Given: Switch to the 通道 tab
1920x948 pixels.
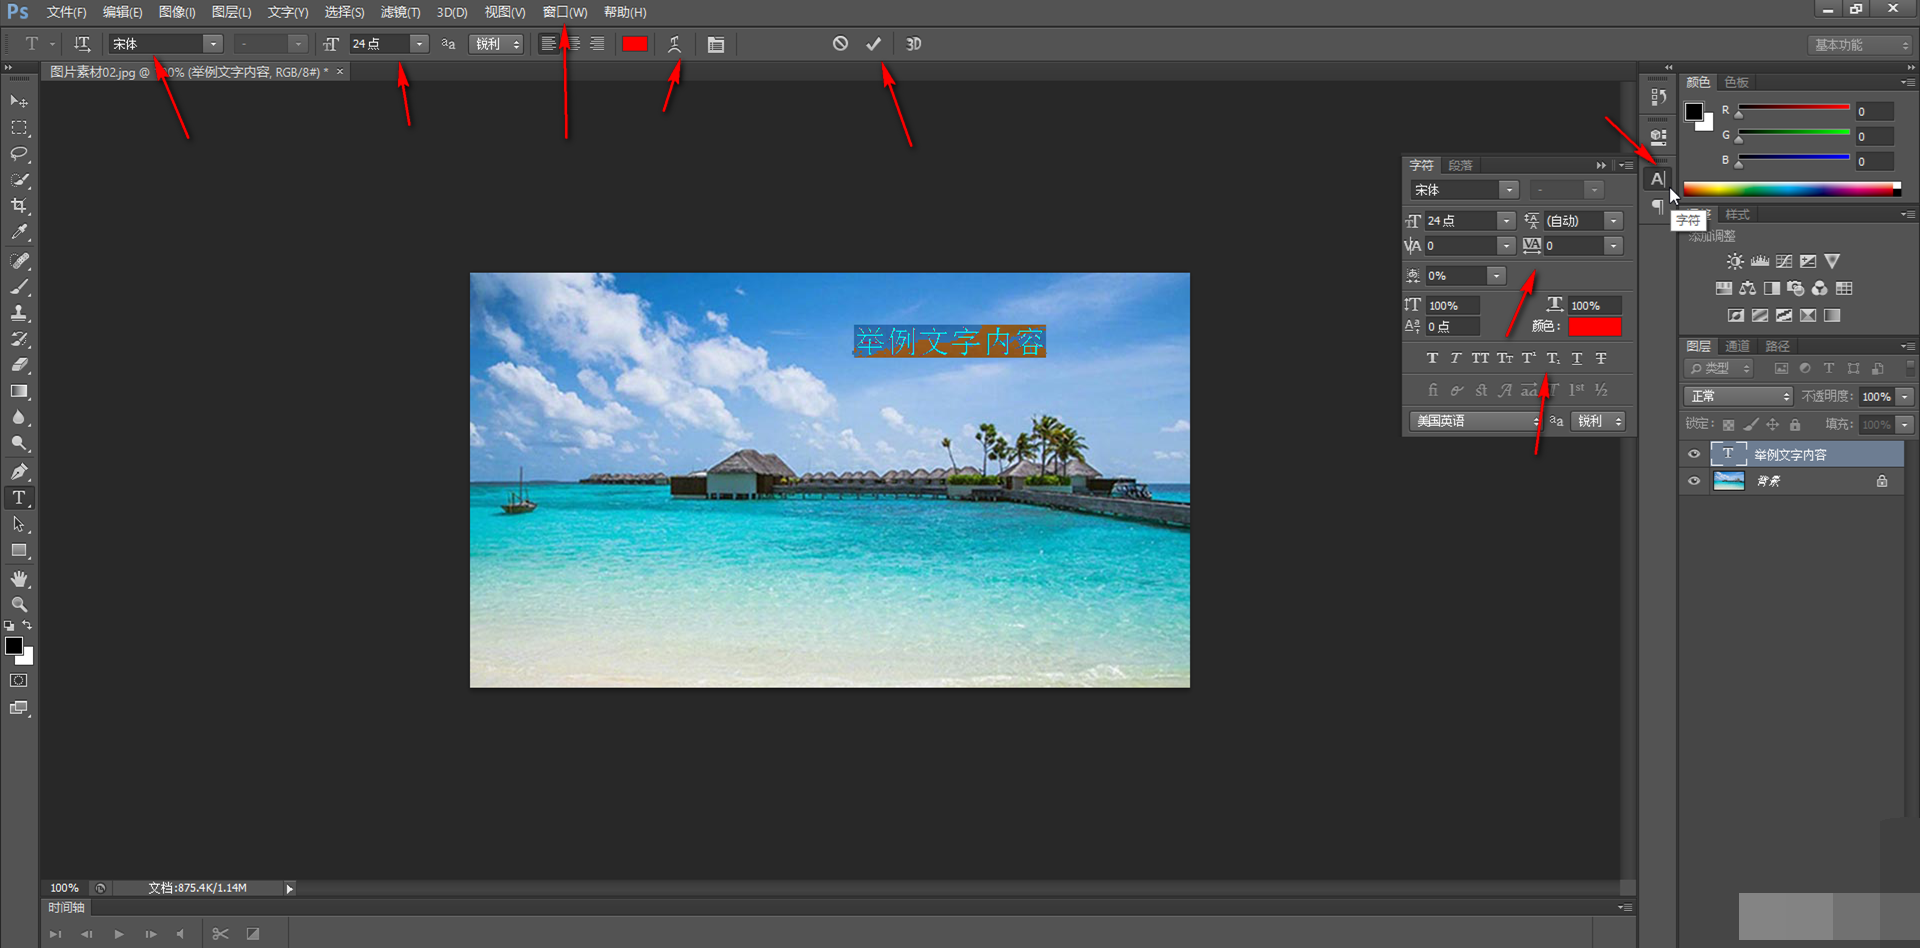Looking at the screenshot, I should tap(1737, 346).
